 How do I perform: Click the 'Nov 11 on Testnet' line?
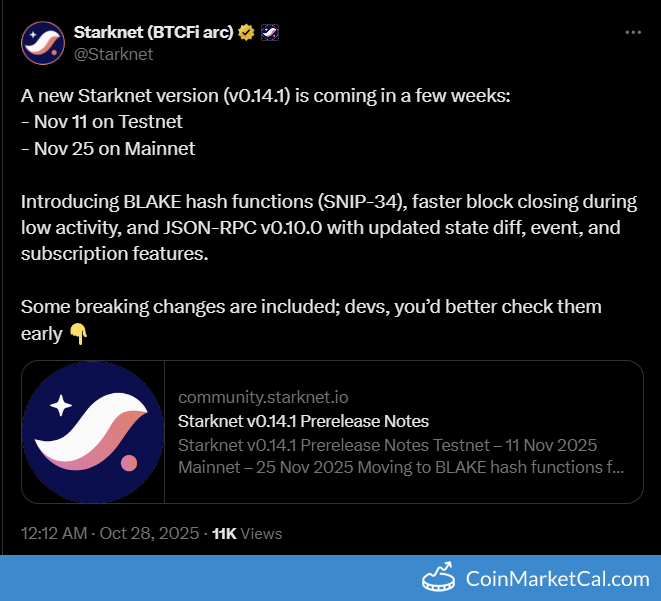101,122
